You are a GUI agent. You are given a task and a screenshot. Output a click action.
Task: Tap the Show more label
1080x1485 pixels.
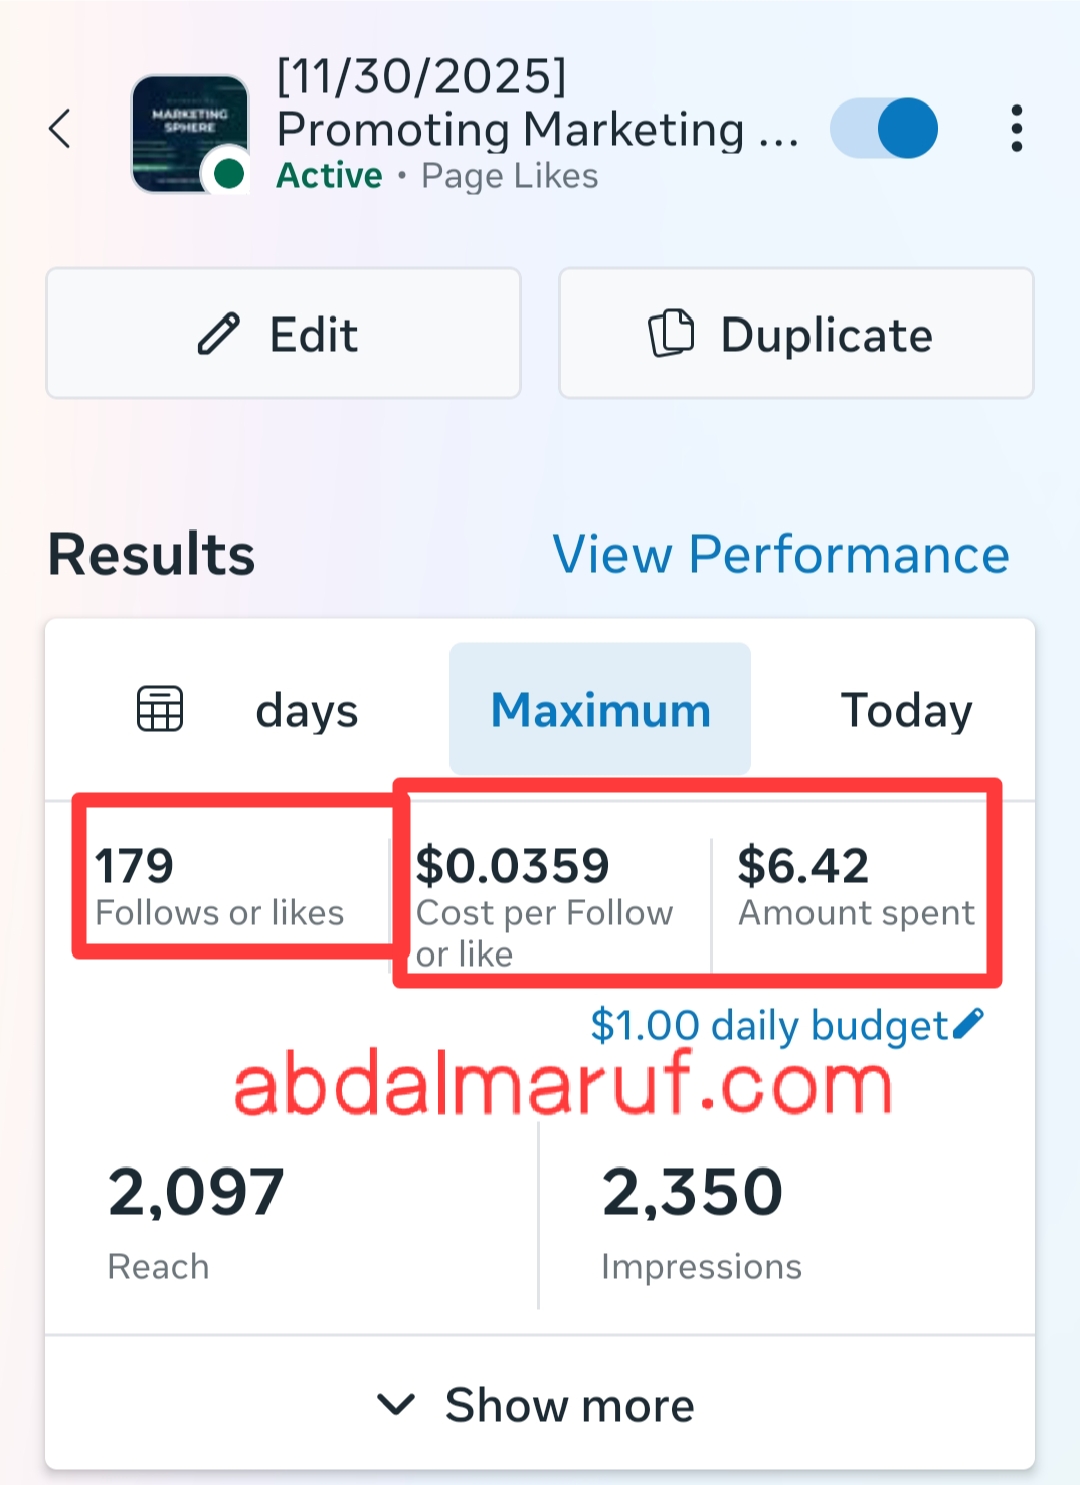click(x=569, y=1405)
